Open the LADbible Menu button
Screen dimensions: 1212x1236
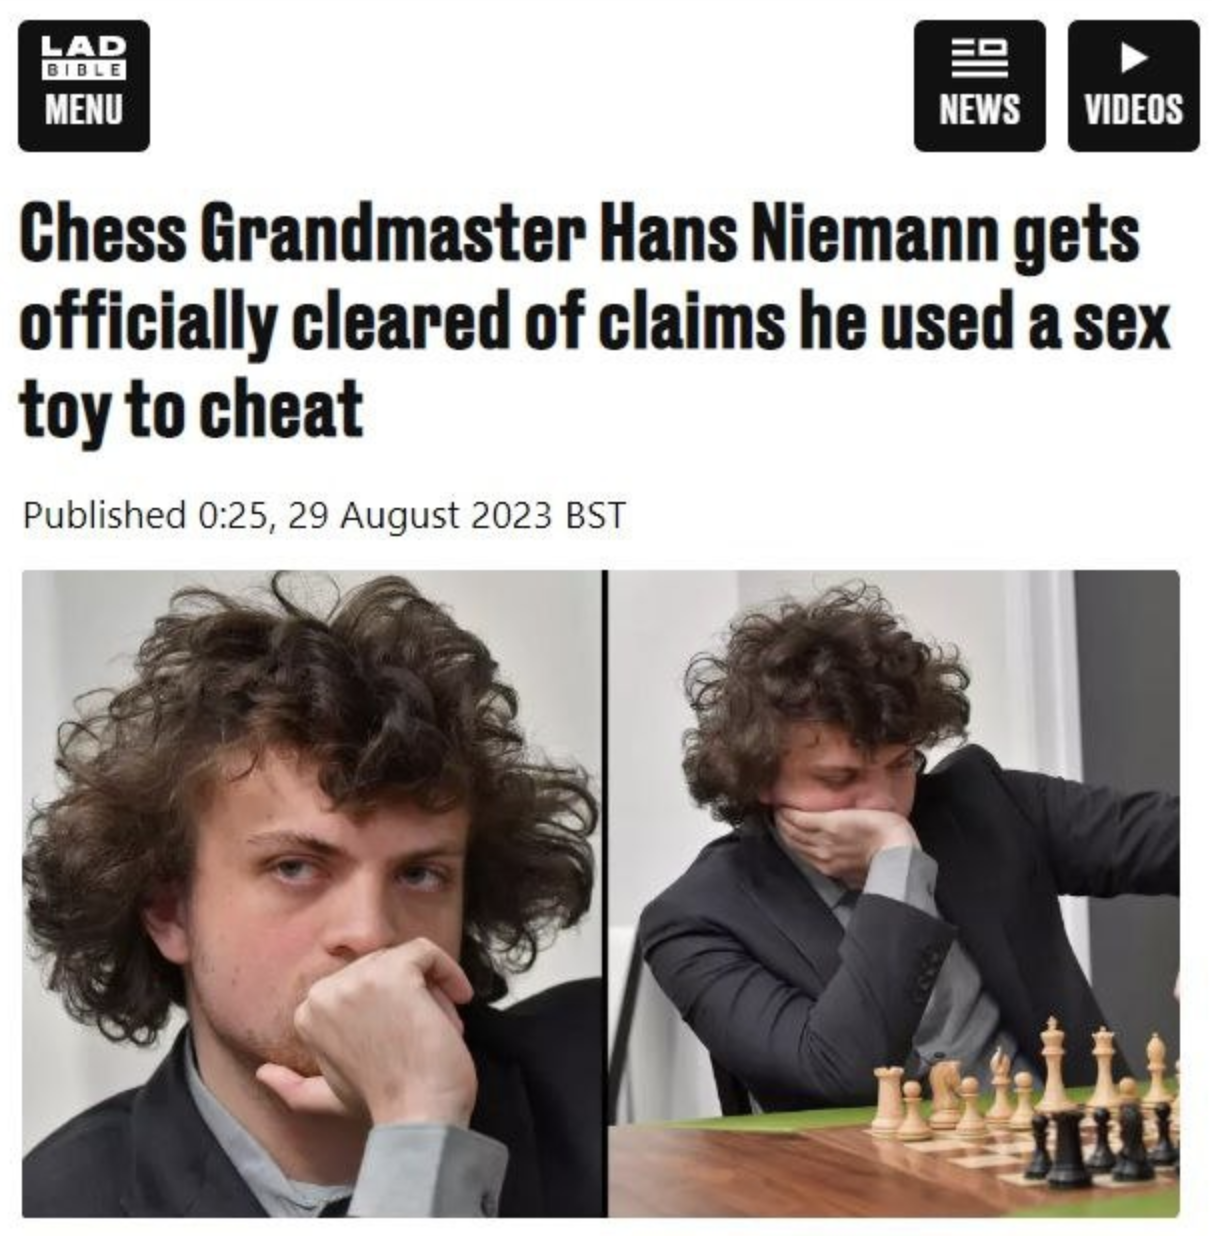click(x=84, y=86)
